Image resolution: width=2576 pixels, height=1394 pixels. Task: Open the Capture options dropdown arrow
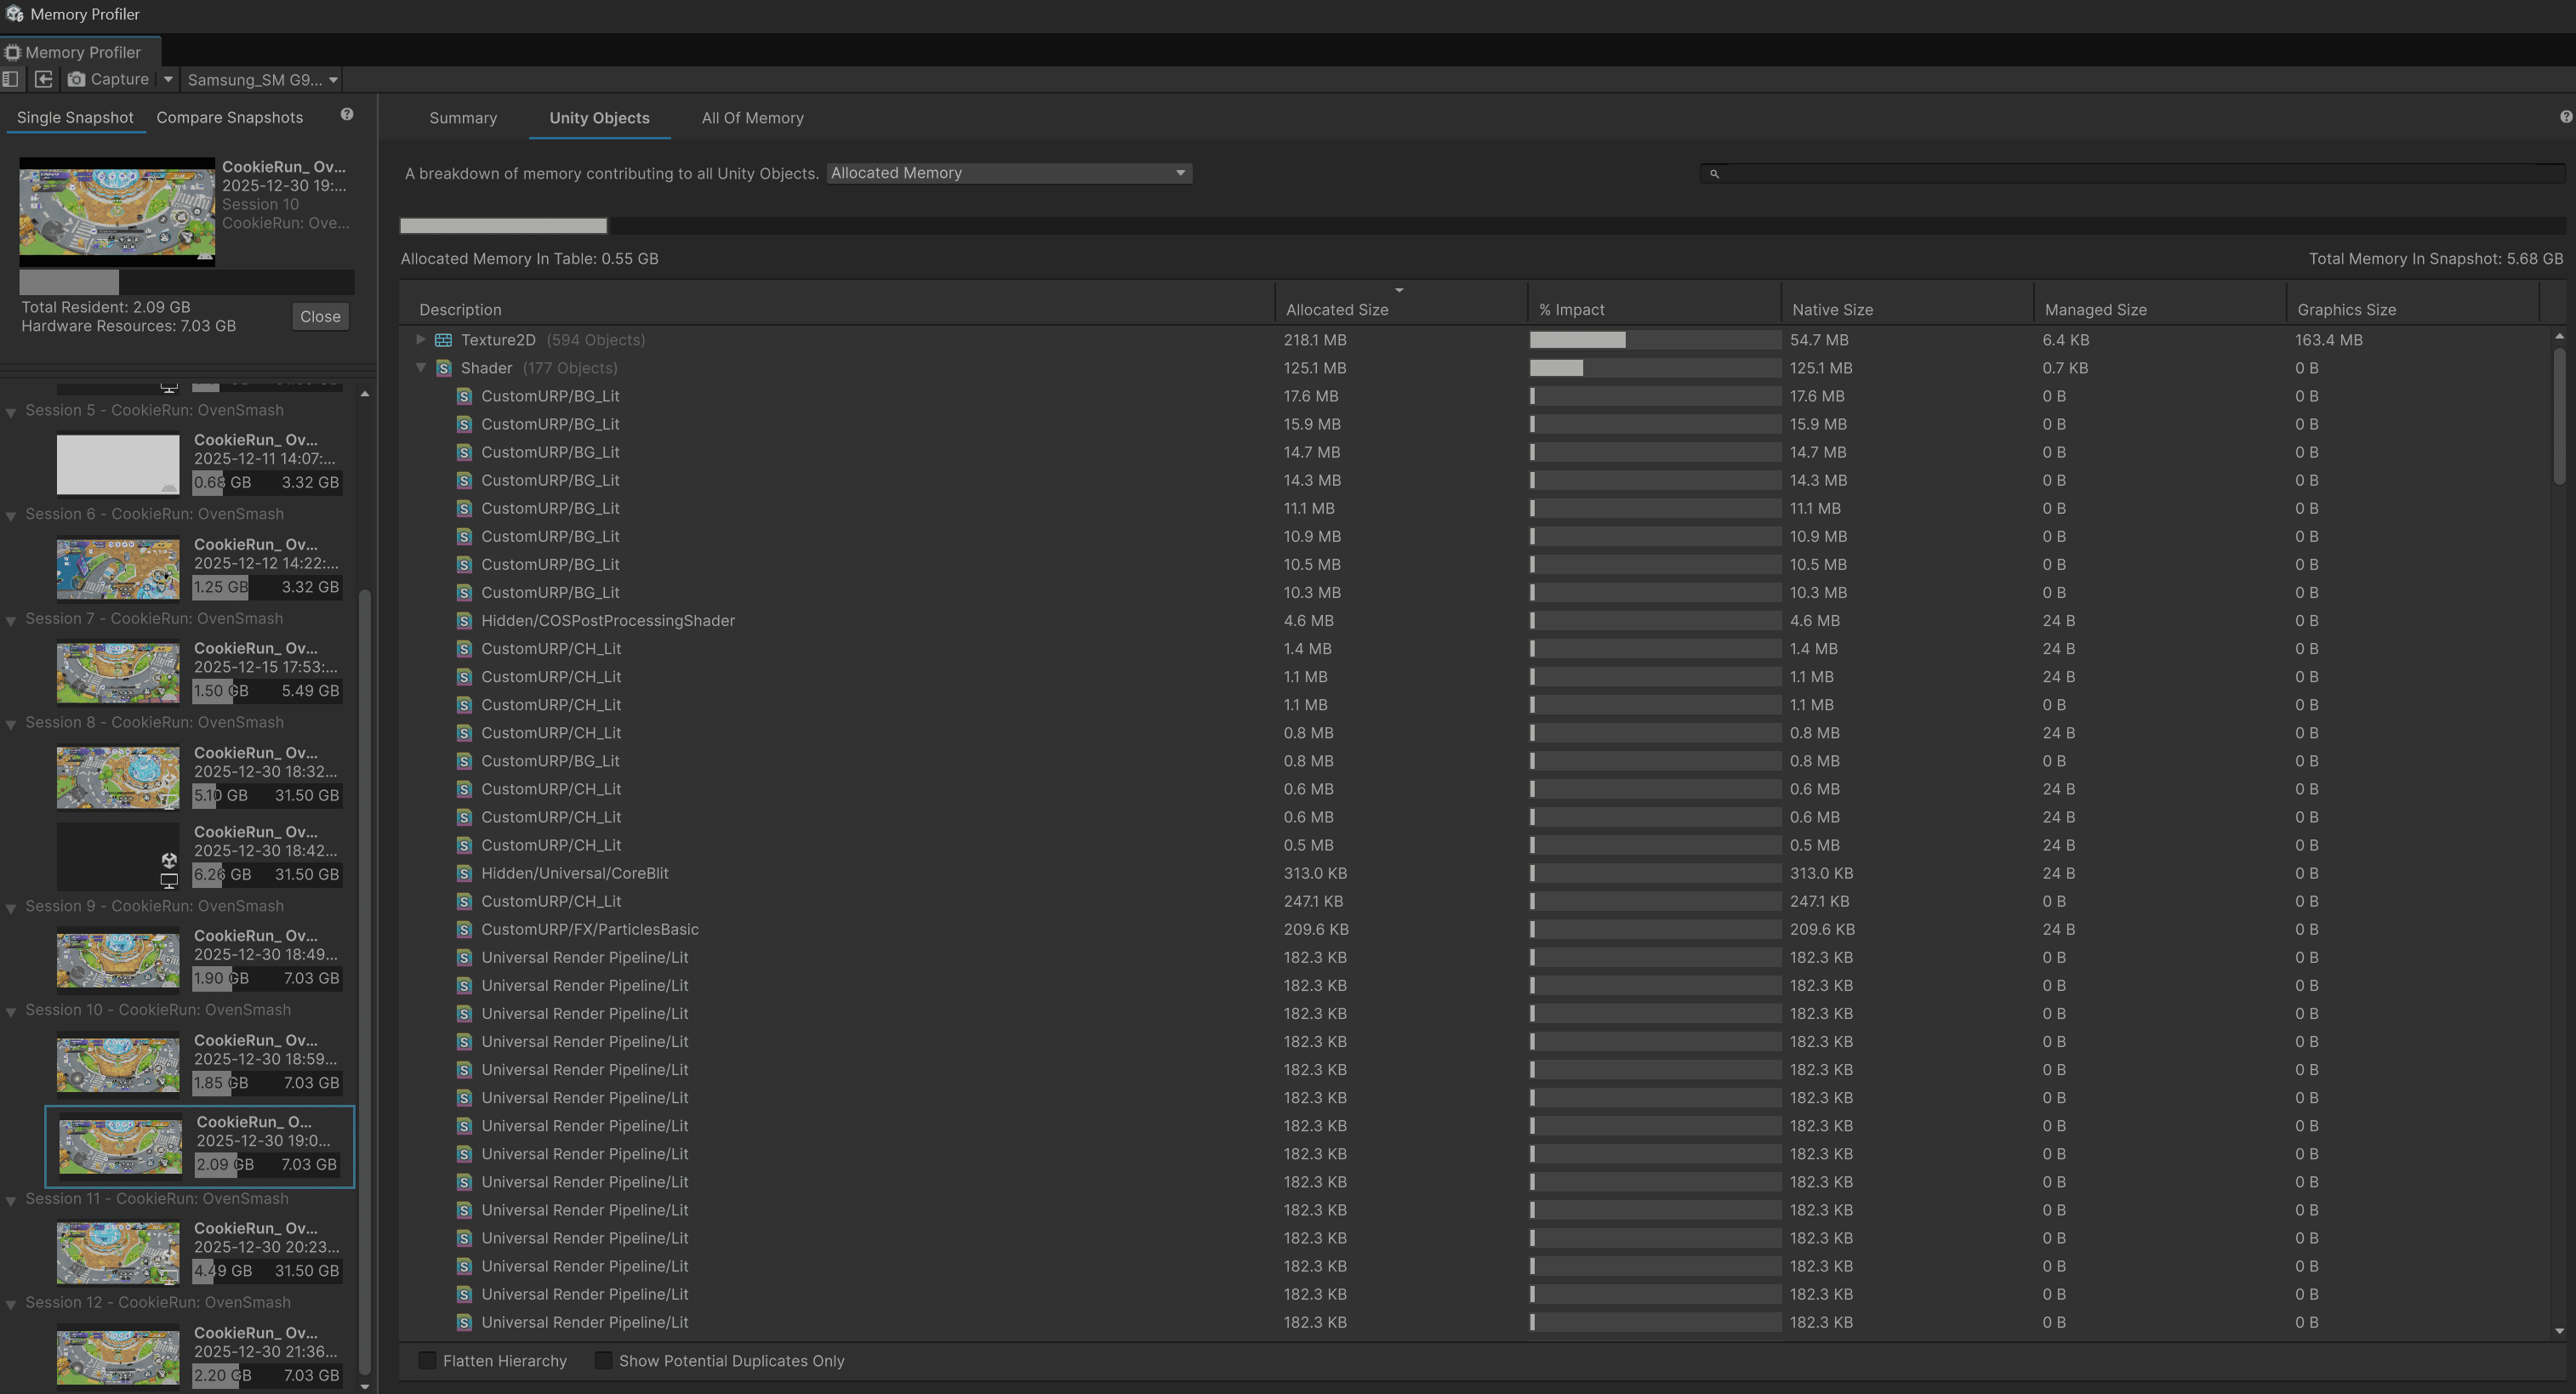[x=168, y=79]
